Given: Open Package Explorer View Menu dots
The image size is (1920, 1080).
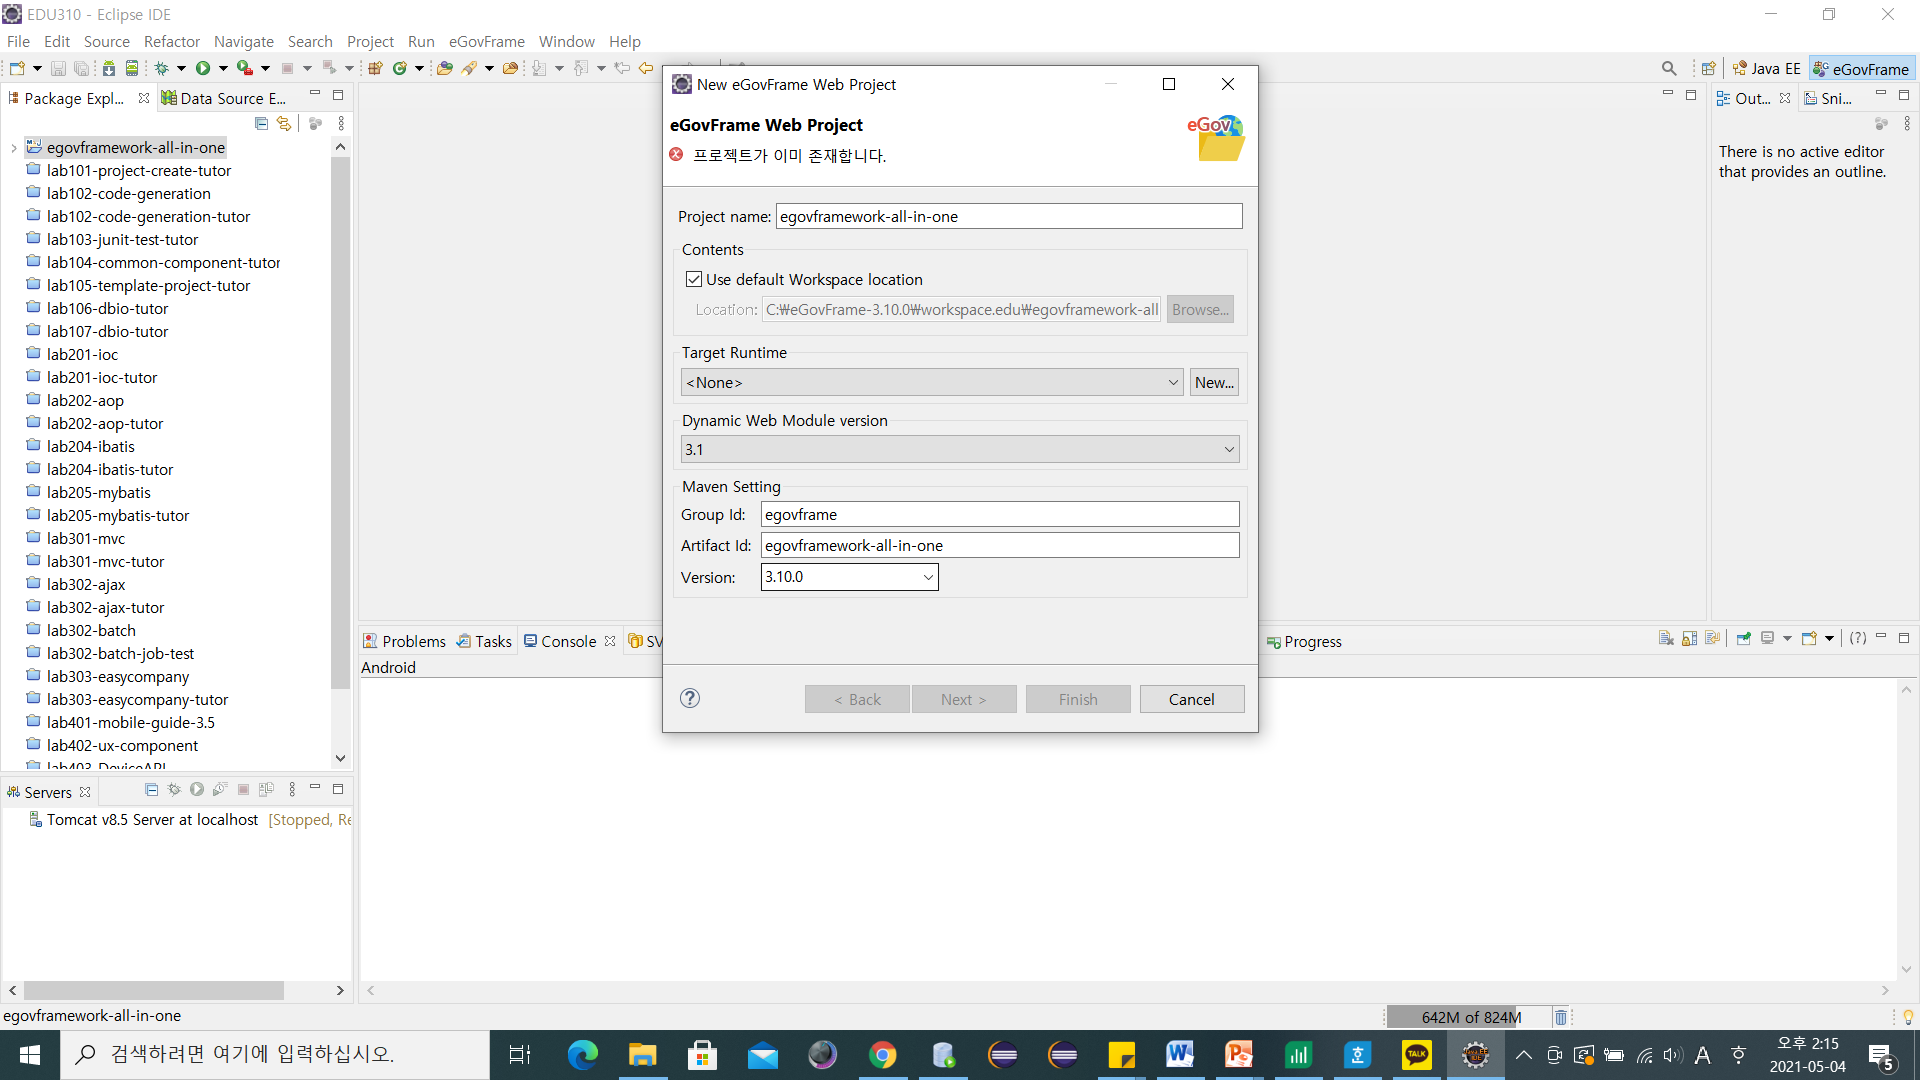Looking at the screenshot, I should point(341,123).
